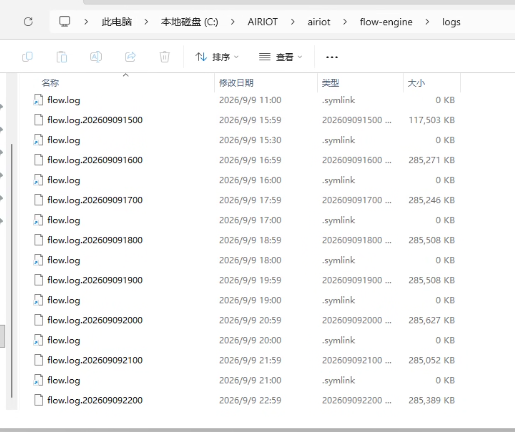The width and height of the screenshot is (515, 432).
Task: Click the size 285,271 KB cell
Action: click(x=432, y=160)
